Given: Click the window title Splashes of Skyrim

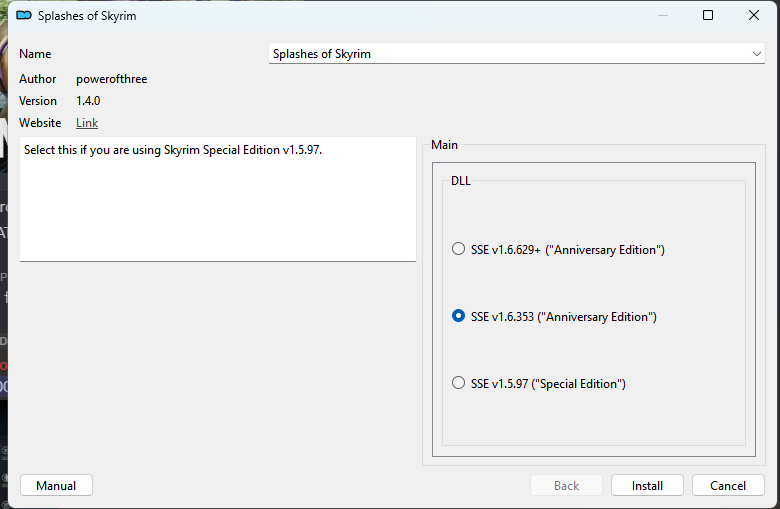Looking at the screenshot, I should pos(87,16).
